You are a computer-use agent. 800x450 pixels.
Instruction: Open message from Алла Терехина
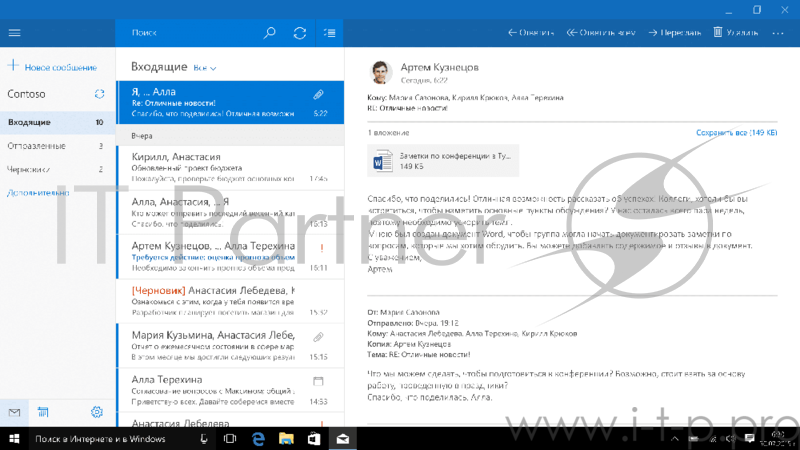(230, 390)
